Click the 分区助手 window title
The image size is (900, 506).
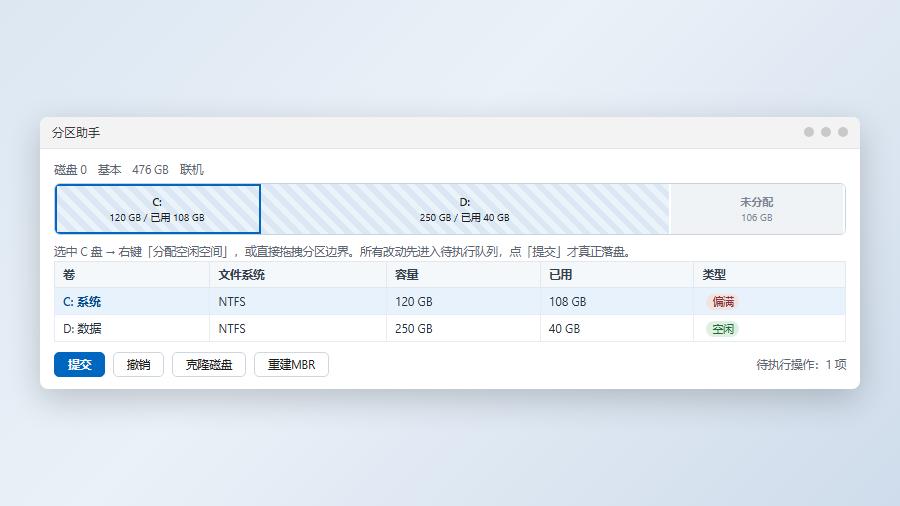[x=76, y=133]
